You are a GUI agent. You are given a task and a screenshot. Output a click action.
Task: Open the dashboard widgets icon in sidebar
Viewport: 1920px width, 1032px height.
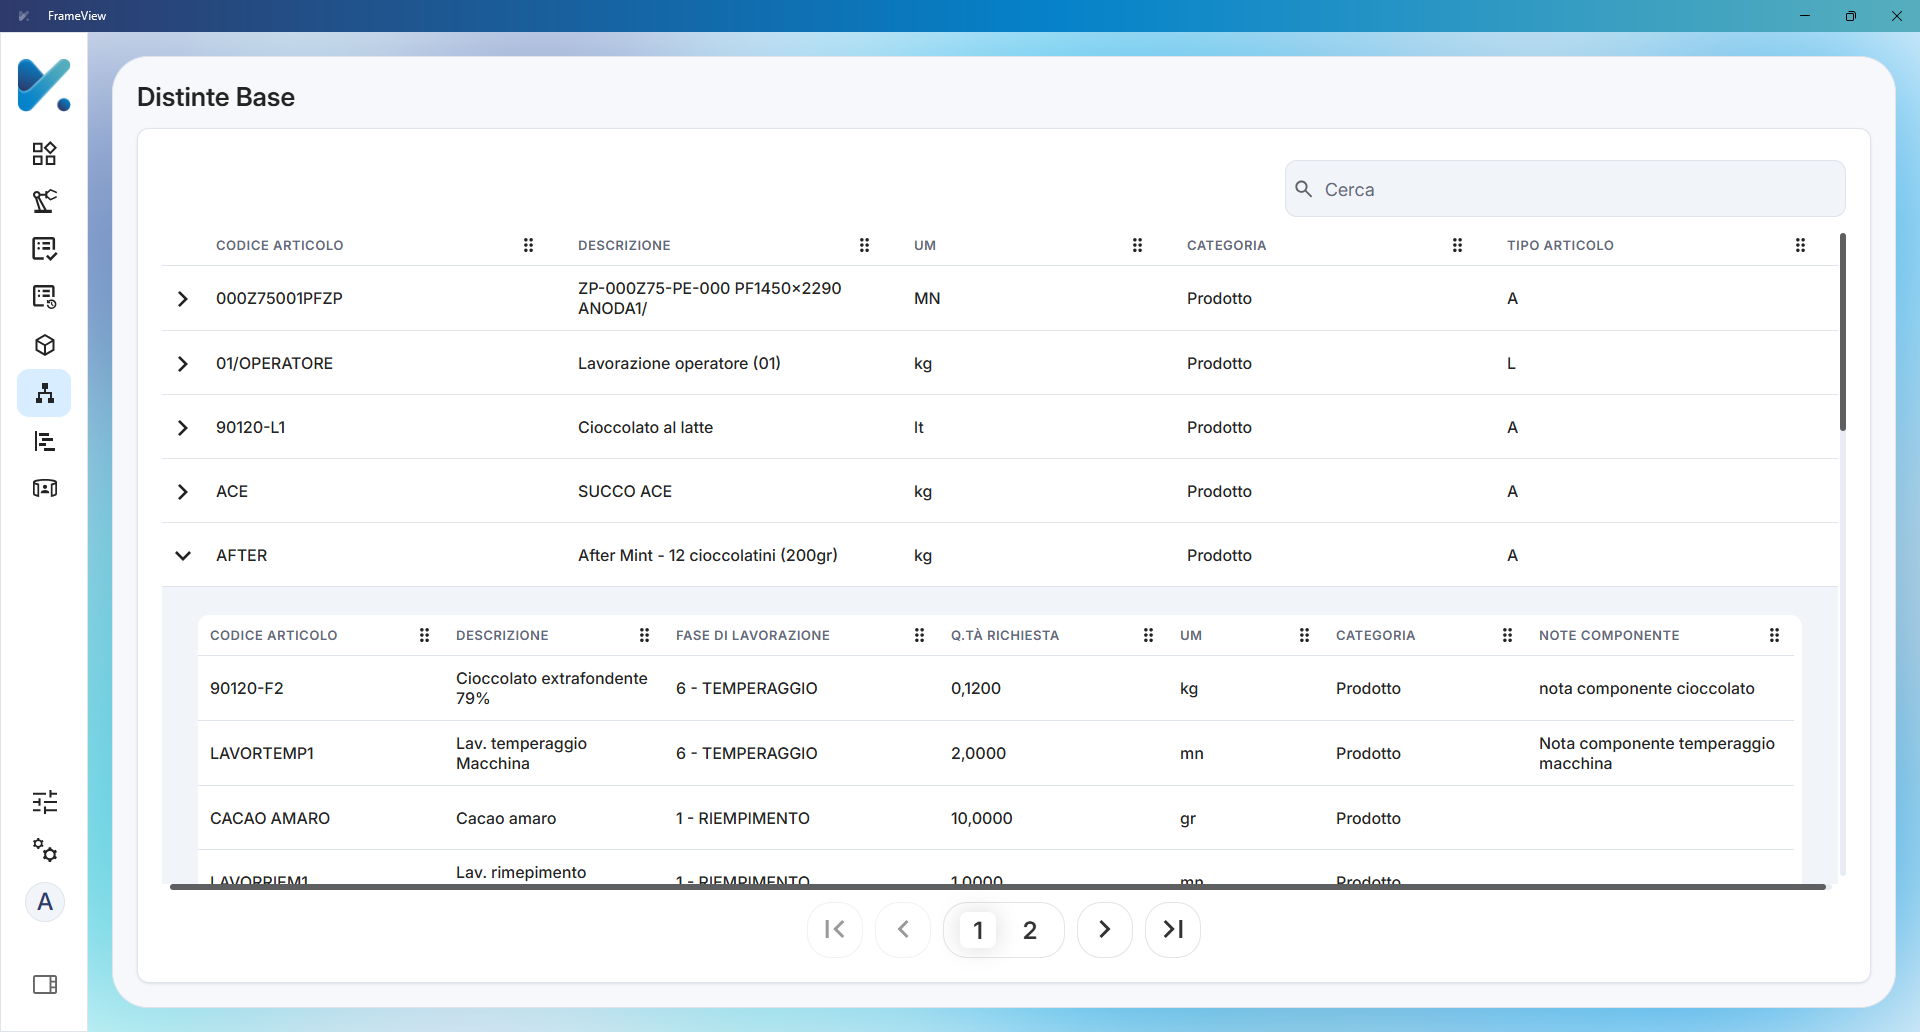coord(44,153)
